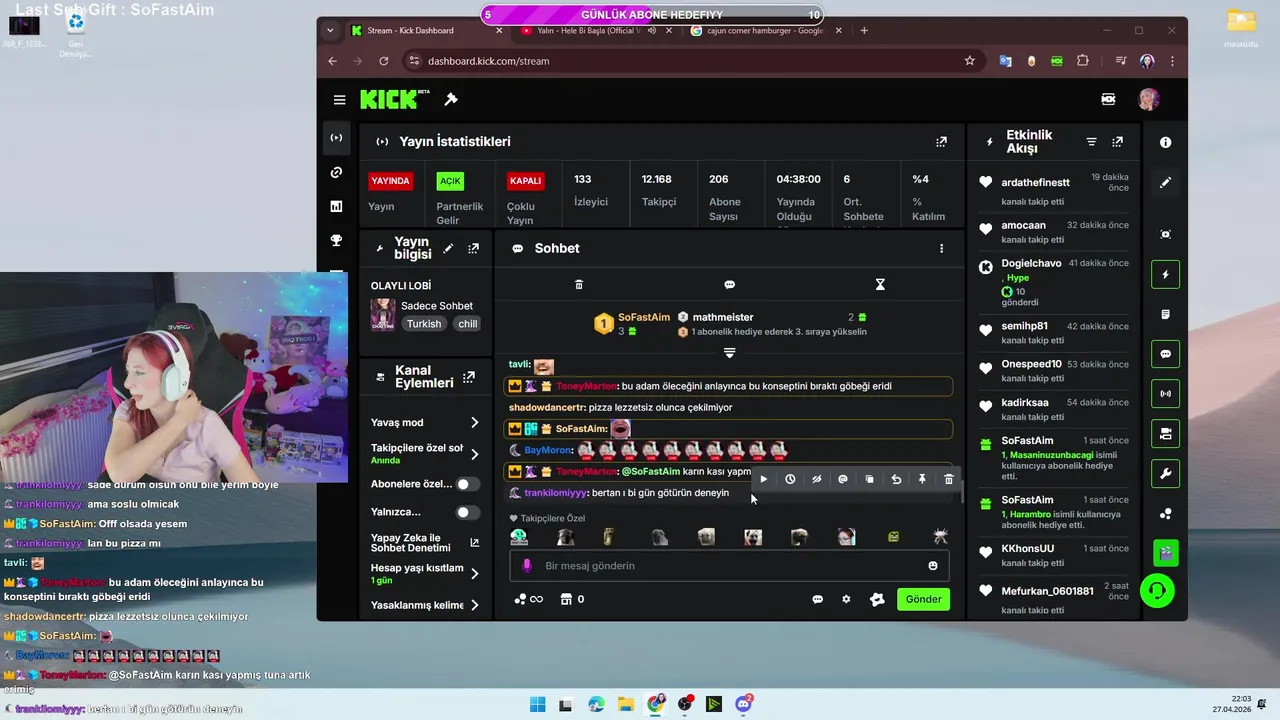Hide message with the eye-slash icon

click(816, 479)
